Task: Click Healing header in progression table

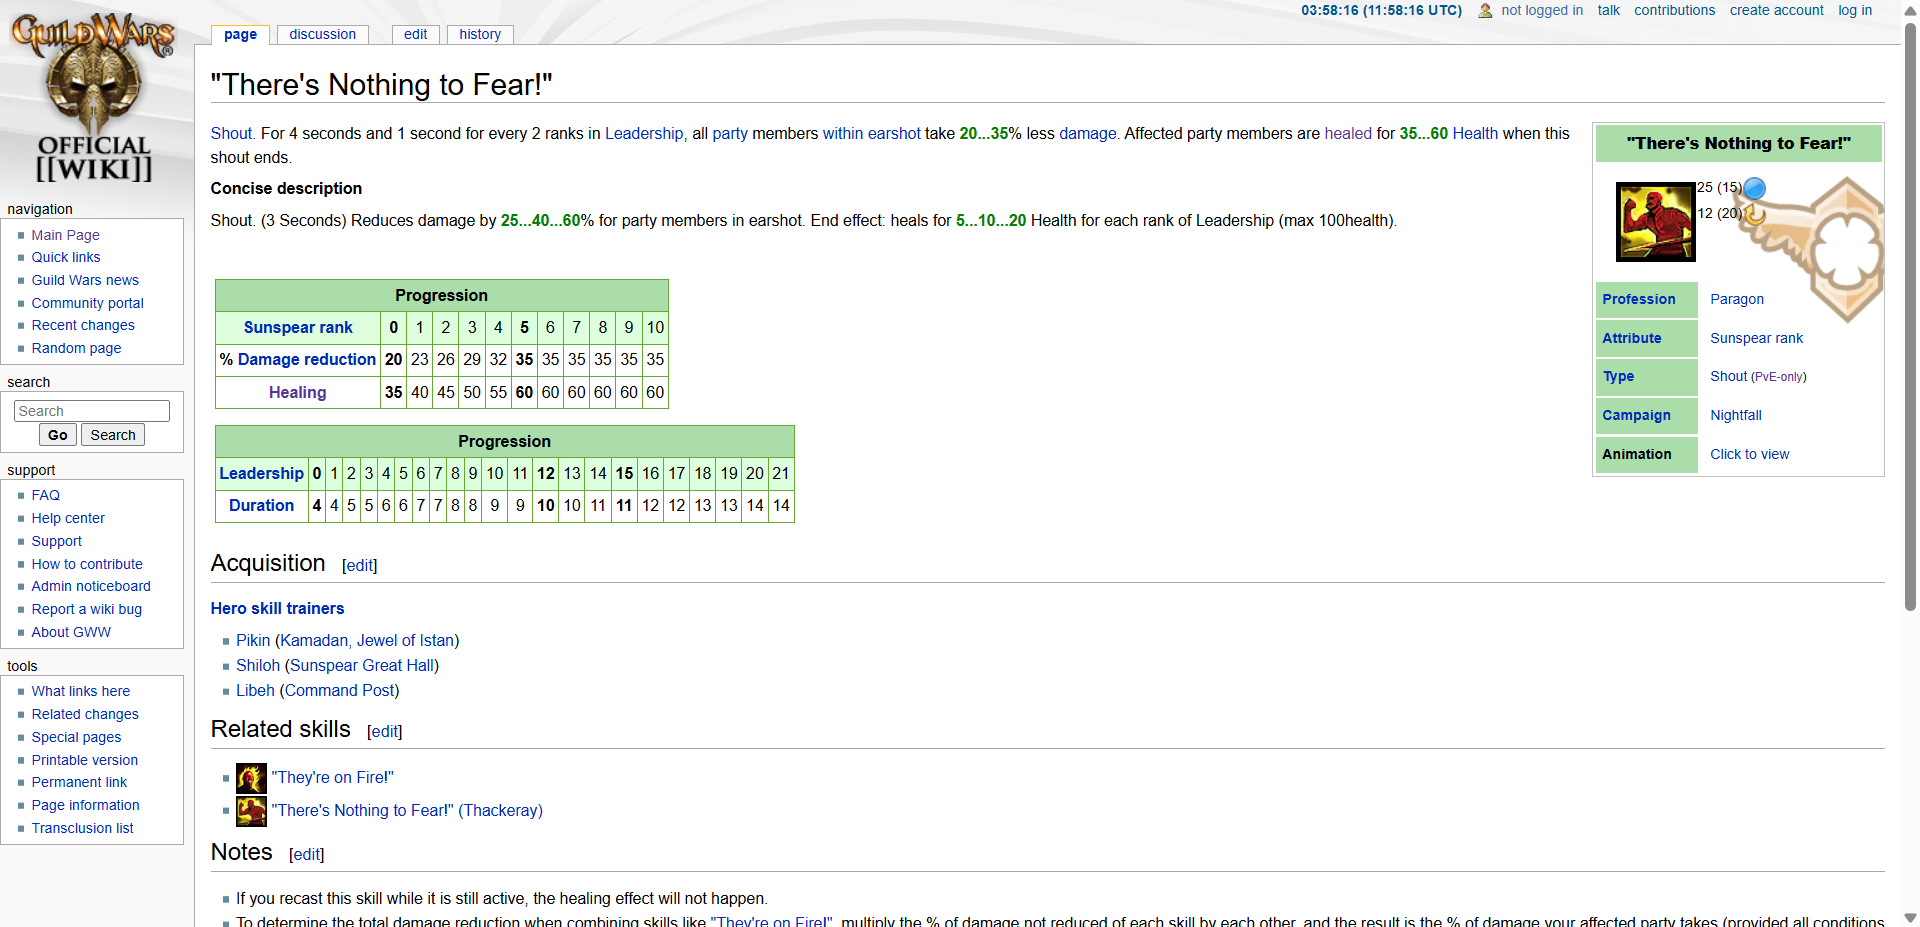Action: [297, 392]
